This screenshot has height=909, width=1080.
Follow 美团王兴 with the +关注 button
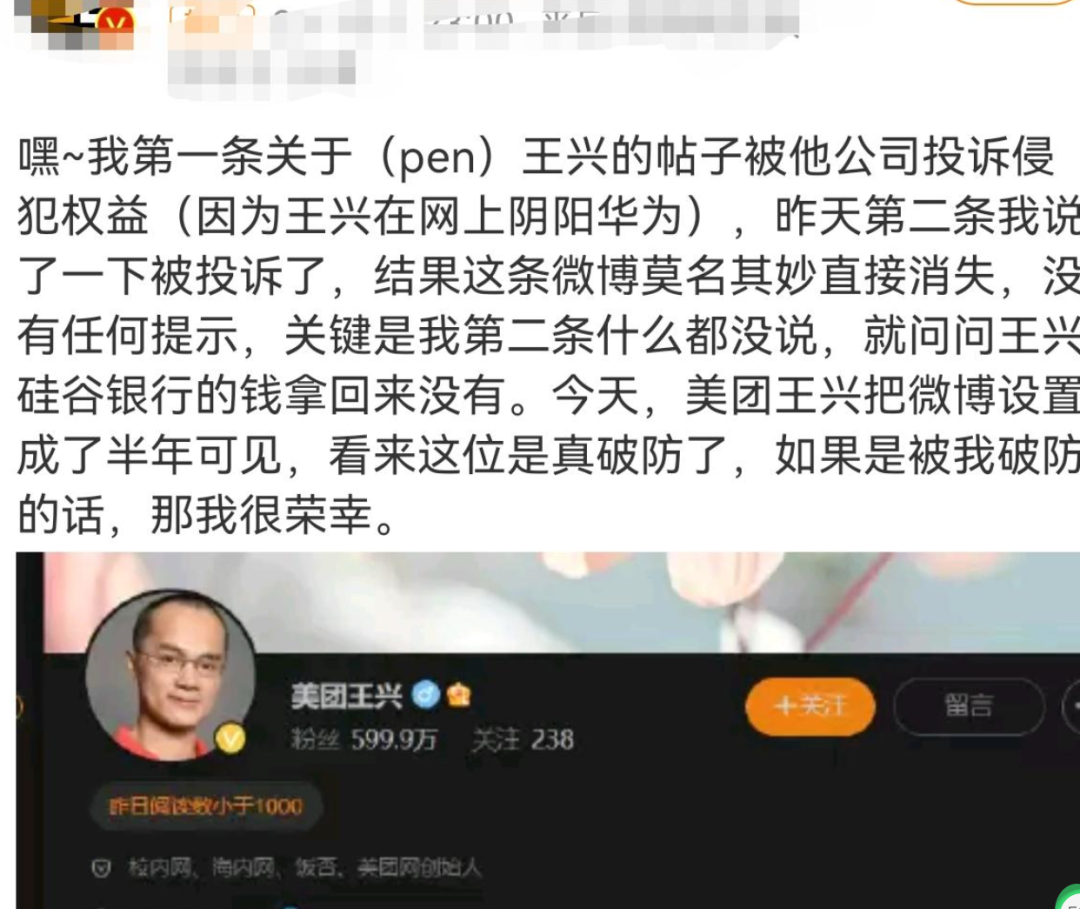(x=810, y=706)
